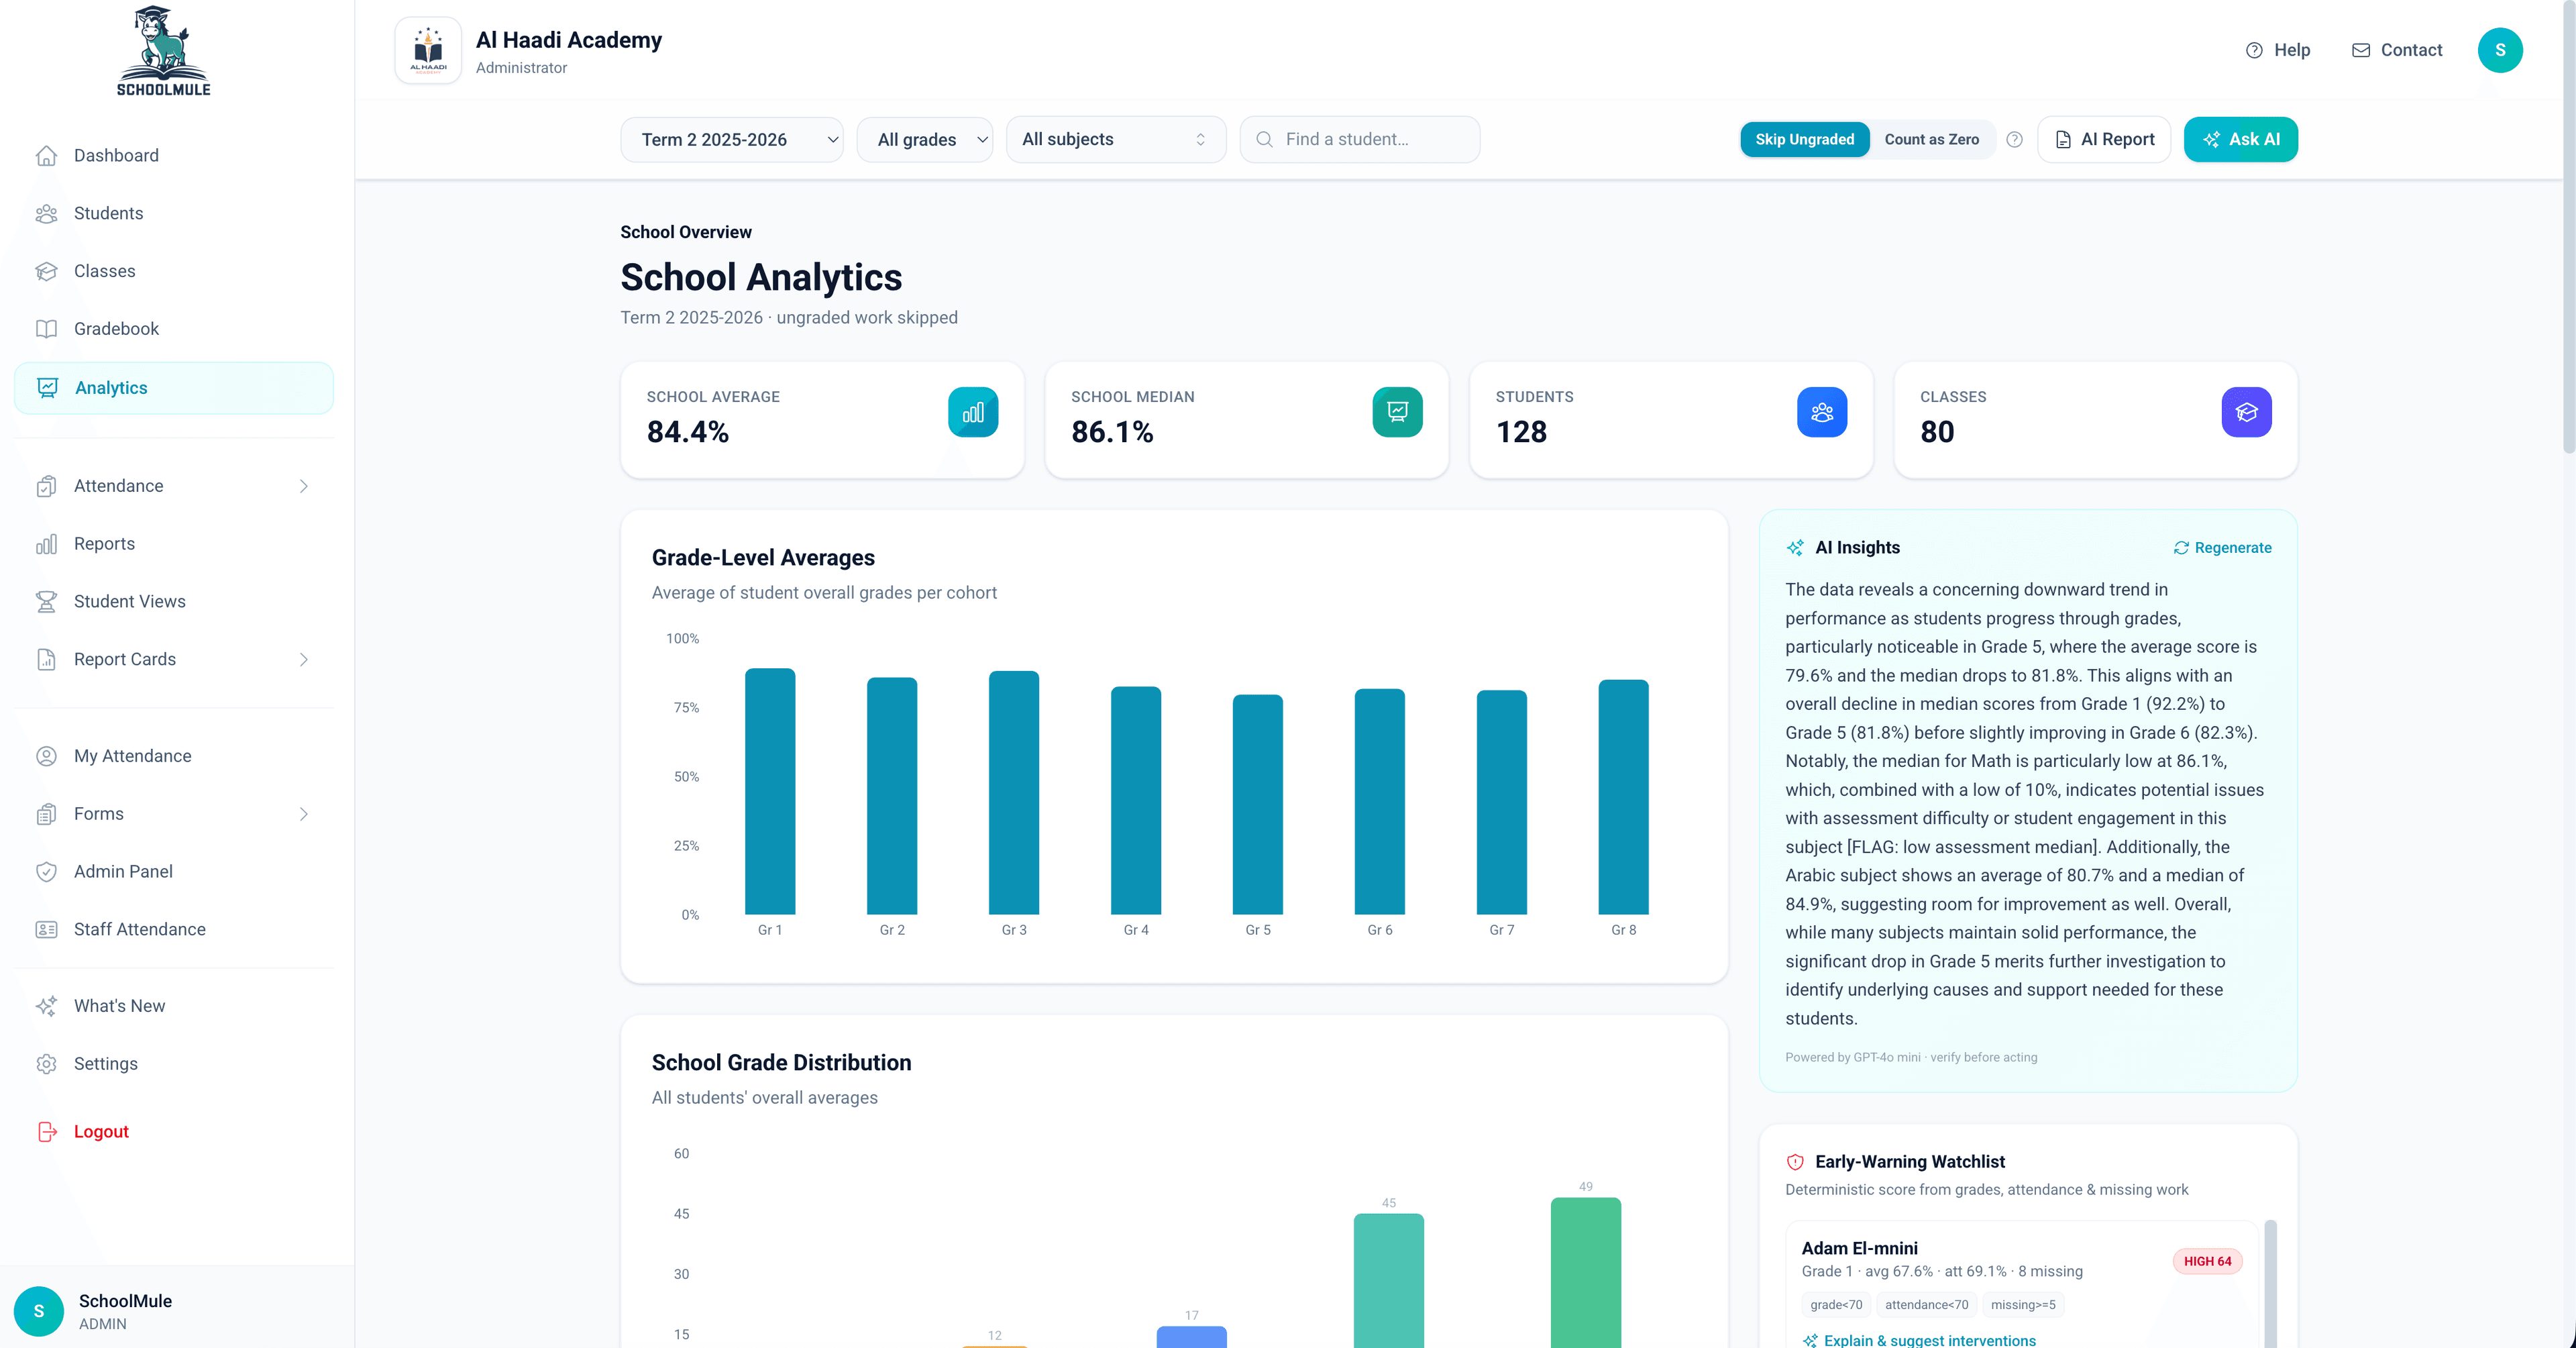Expand the Attendance submenu chevron

point(304,486)
